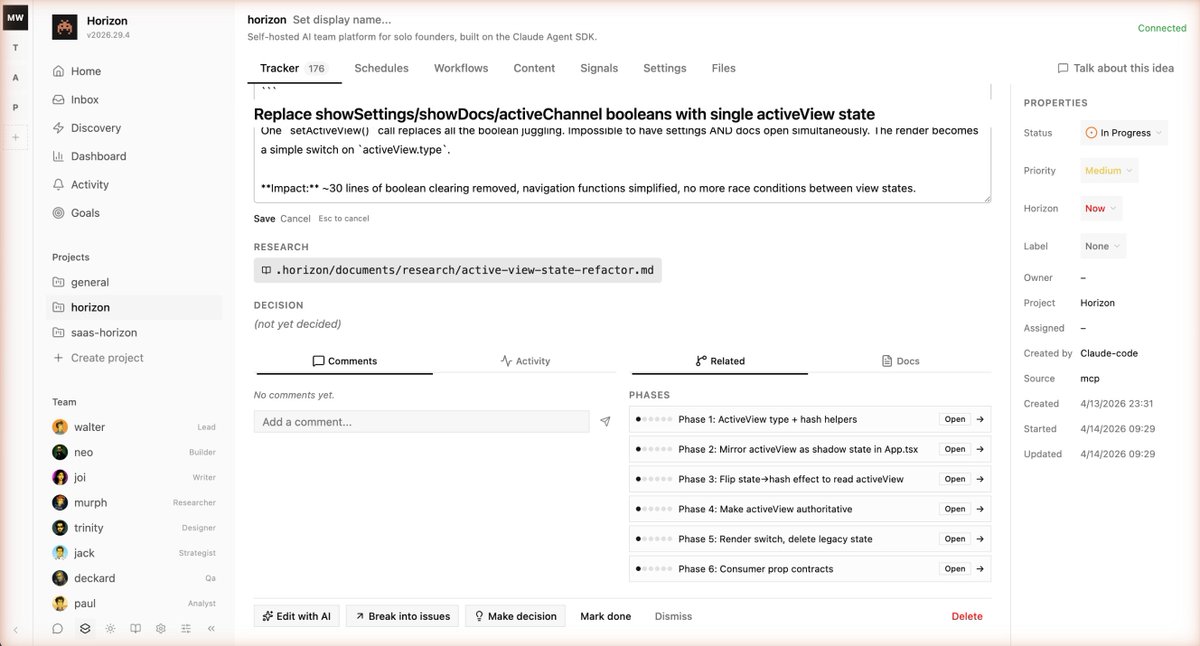Open the Priority dropdown showing Medium
1200x646 pixels.
(x=1109, y=171)
